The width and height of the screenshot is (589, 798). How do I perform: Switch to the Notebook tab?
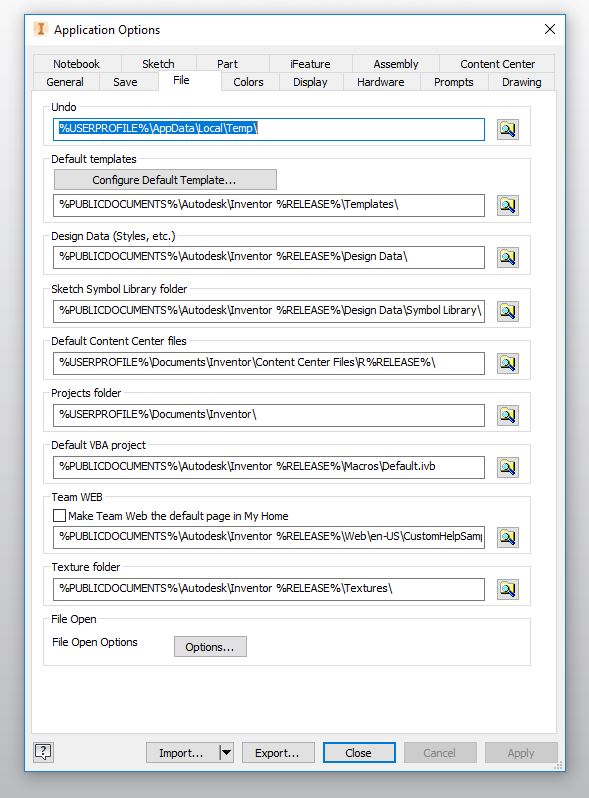[76, 64]
